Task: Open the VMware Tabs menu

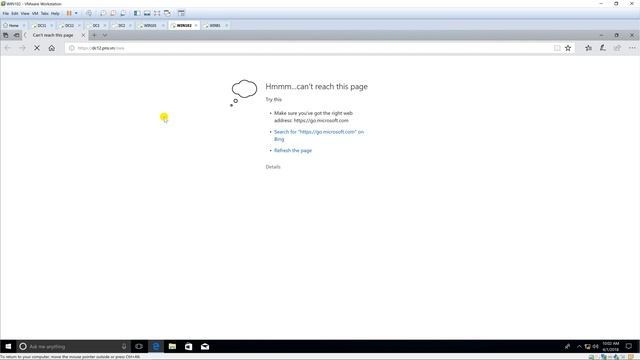Action: click(44, 13)
